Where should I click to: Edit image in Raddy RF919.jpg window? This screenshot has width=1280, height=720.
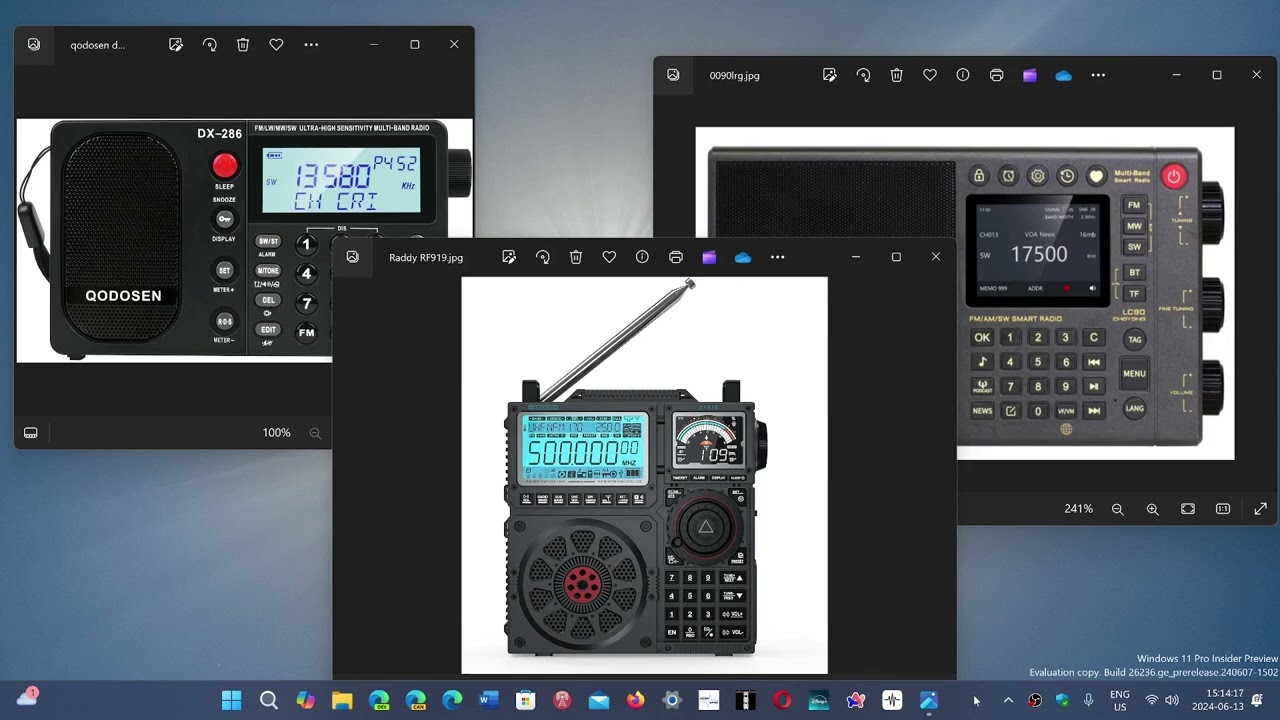pos(509,257)
